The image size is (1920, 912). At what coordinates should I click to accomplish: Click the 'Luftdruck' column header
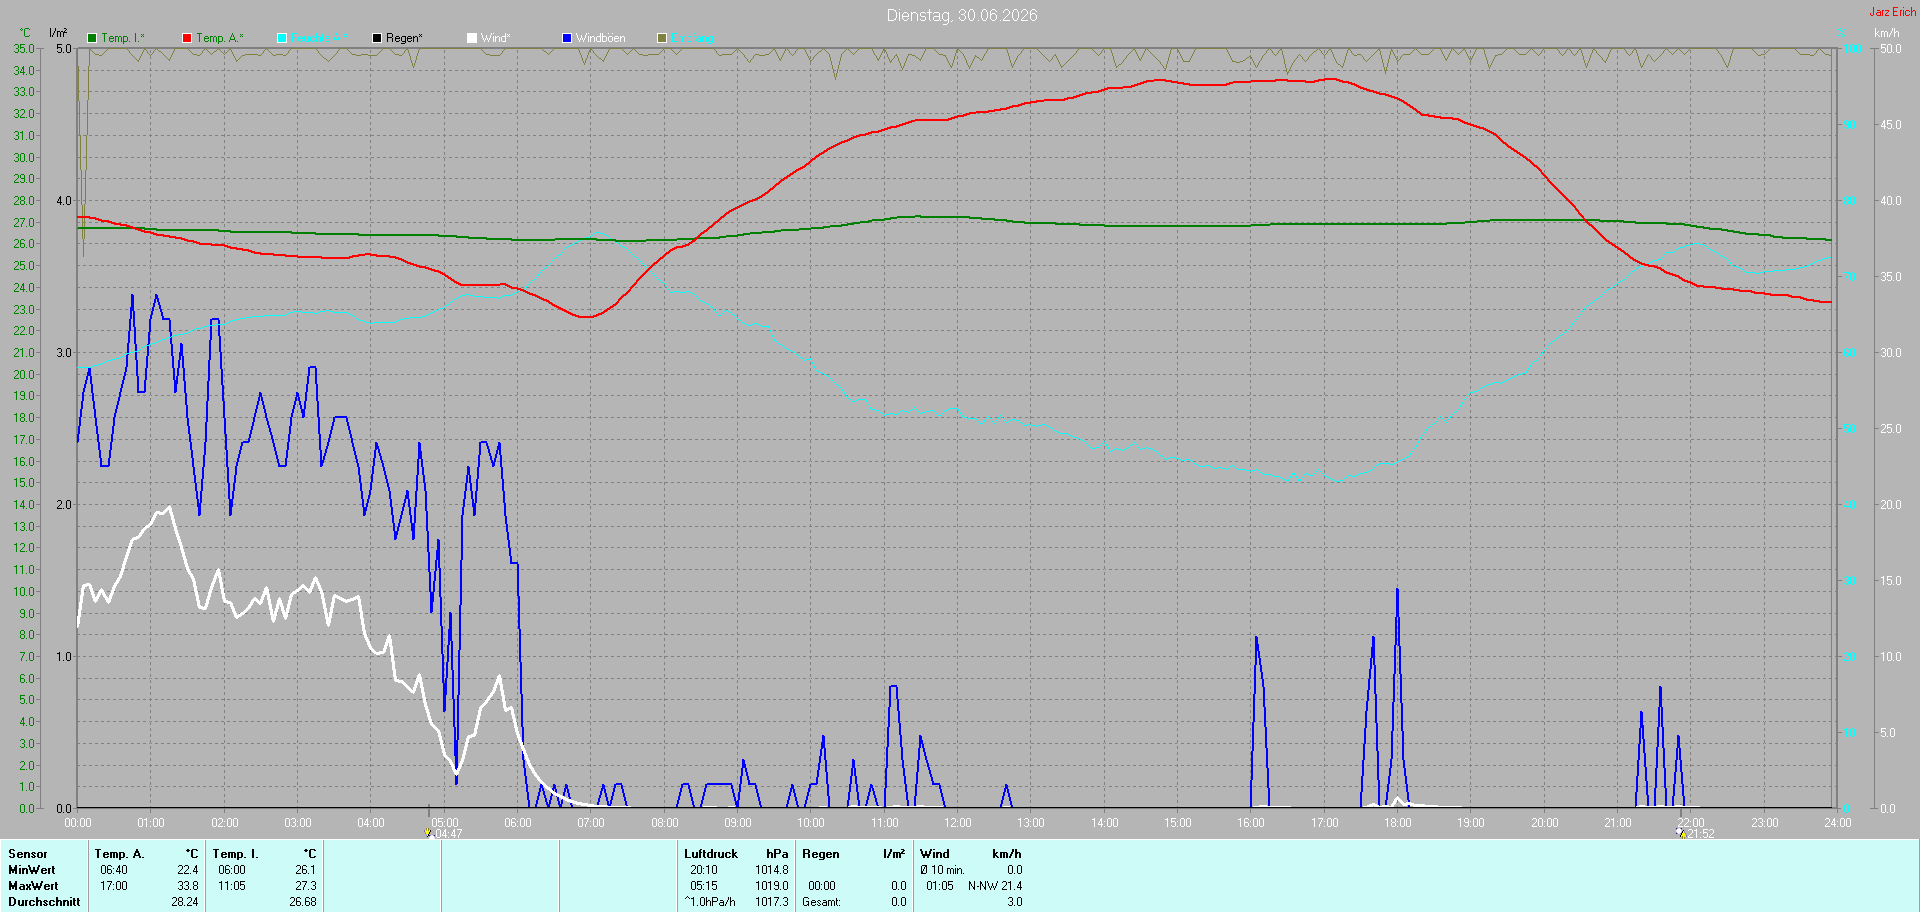[x=711, y=854]
